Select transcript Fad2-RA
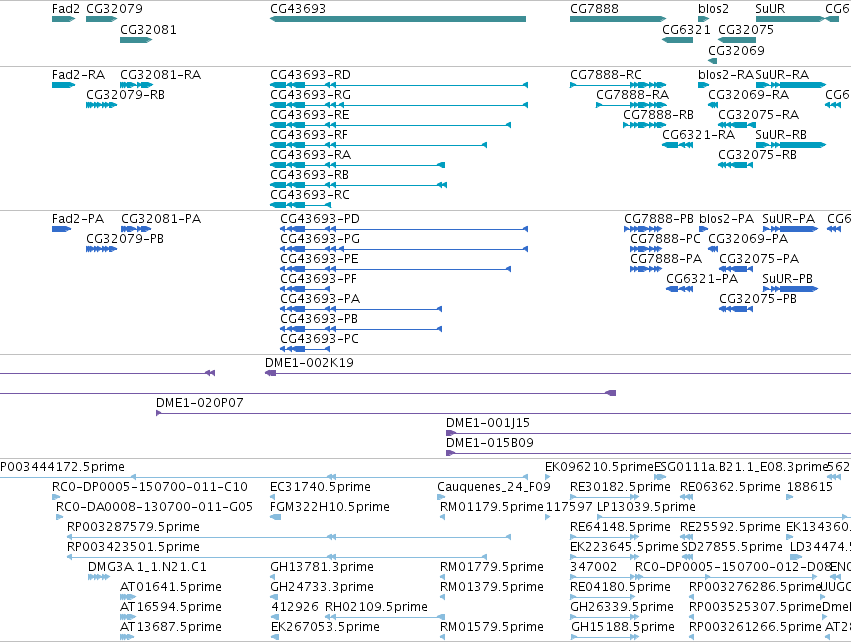This screenshot has width=851, height=642. 63,85
